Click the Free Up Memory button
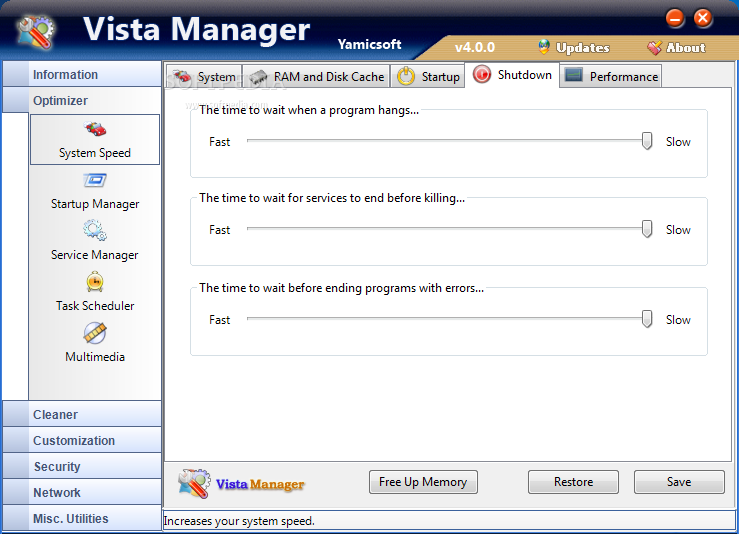 click(423, 482)
